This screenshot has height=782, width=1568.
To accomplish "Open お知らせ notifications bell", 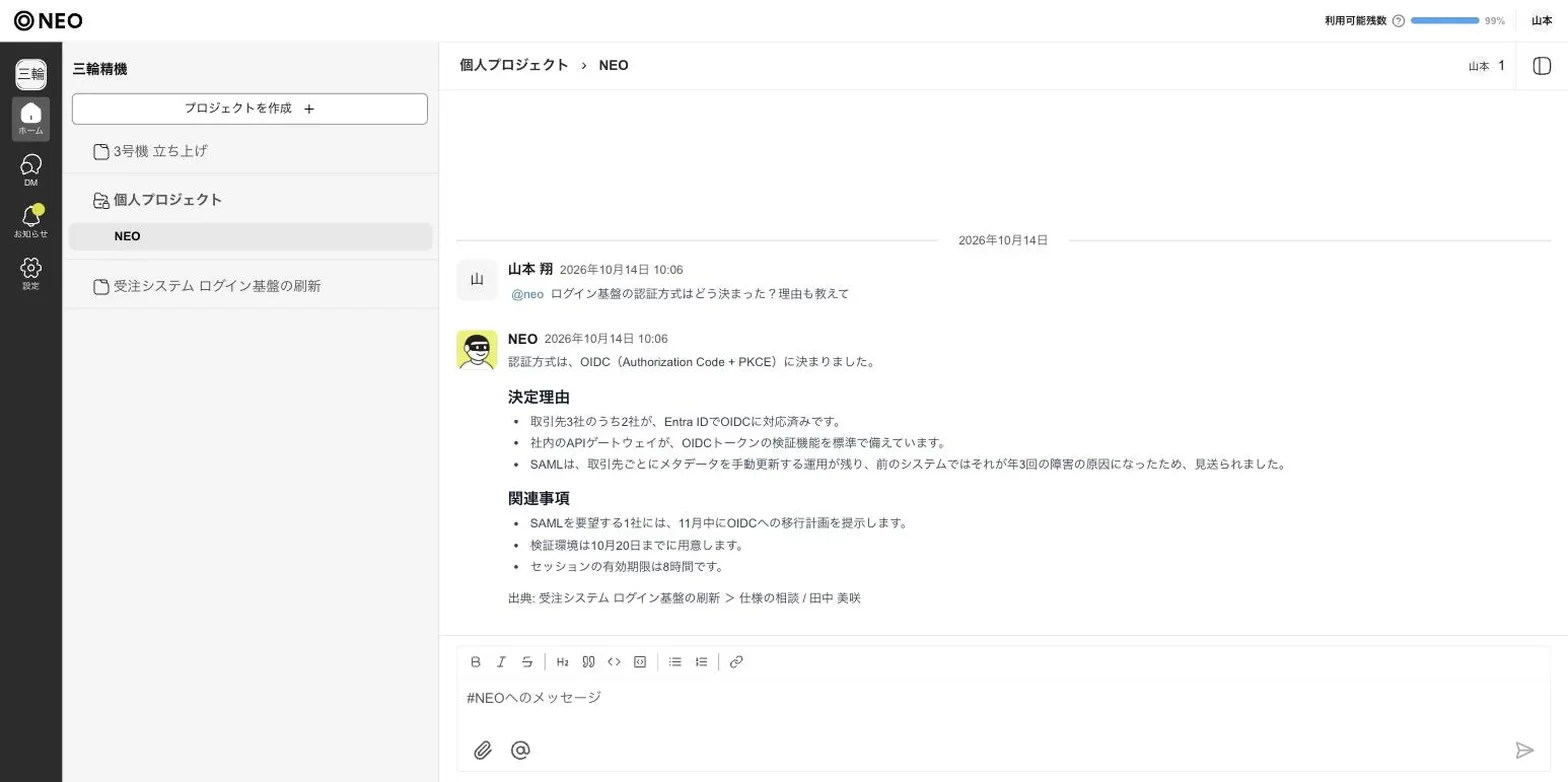I will click(31, 222).
